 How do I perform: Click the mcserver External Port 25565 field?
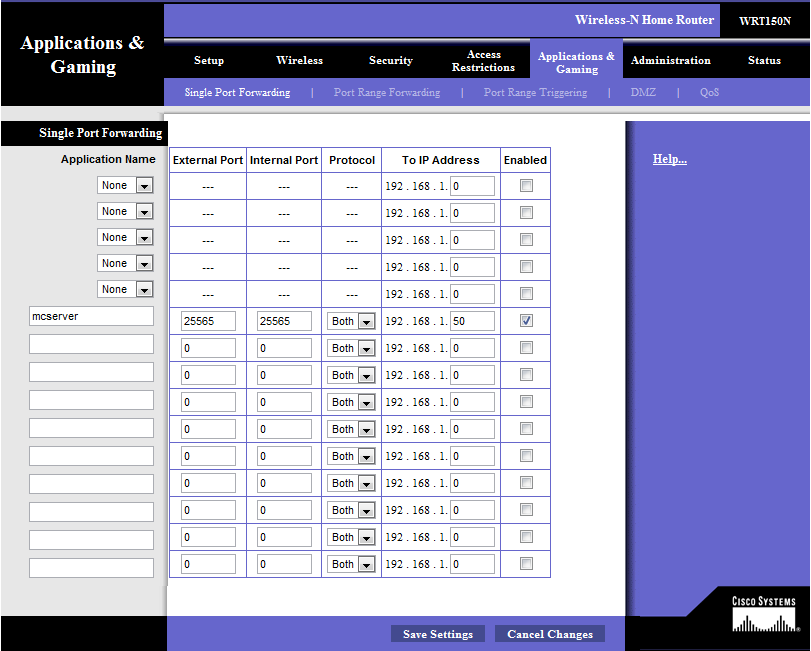click(x=208, y=321)
